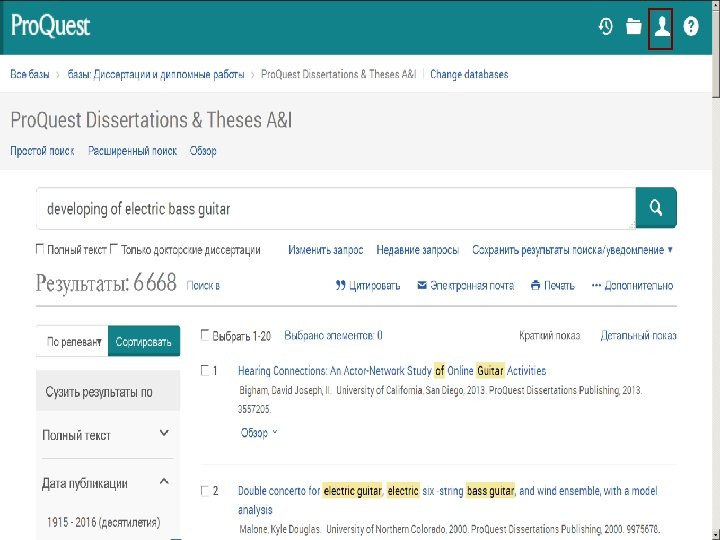
Task: Click the search query input field
Action: [336, 208]
